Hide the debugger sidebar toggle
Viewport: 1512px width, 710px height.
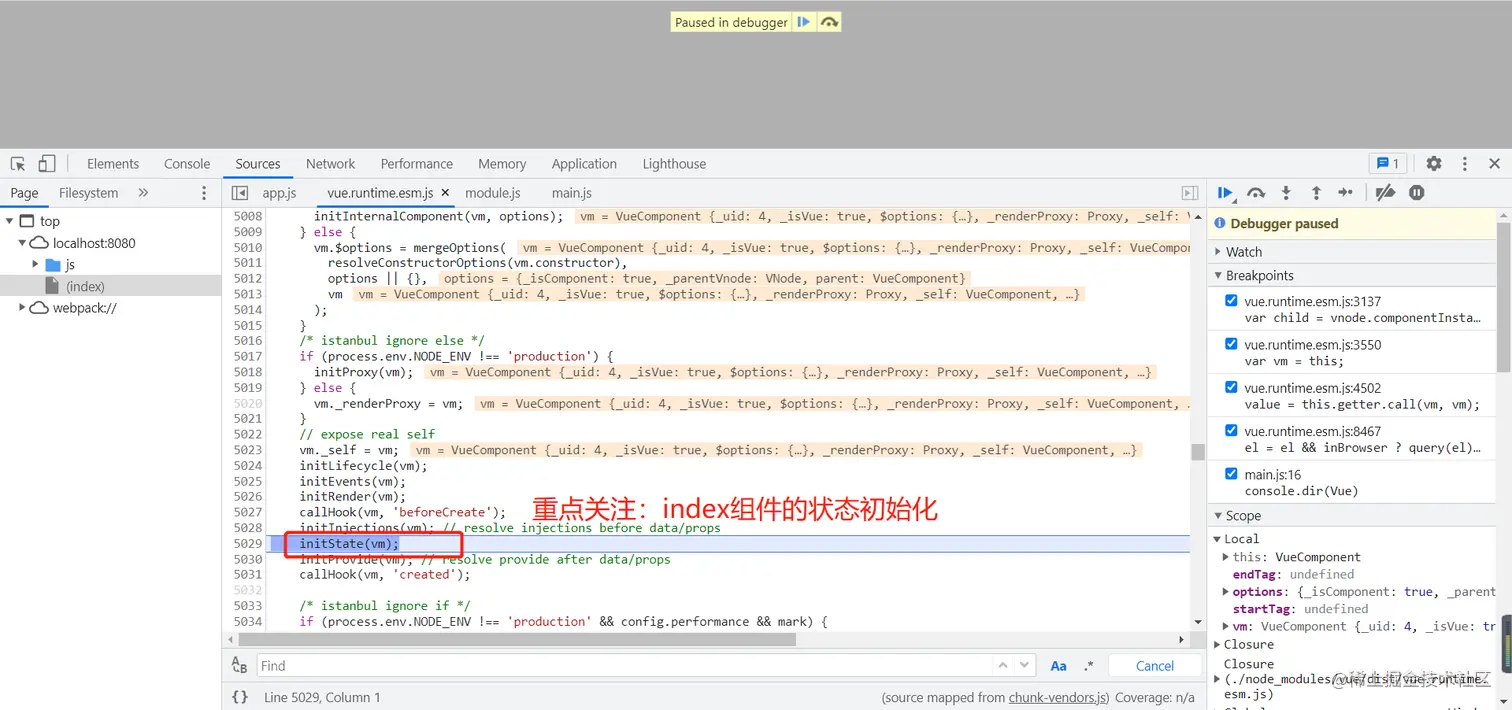1190,193
